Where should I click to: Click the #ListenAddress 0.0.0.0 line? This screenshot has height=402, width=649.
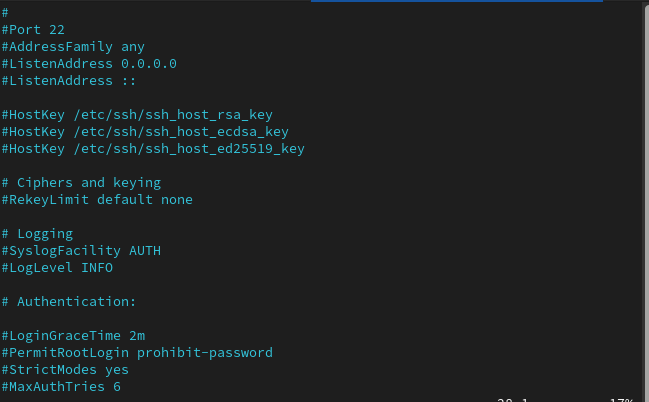point(89,63)
